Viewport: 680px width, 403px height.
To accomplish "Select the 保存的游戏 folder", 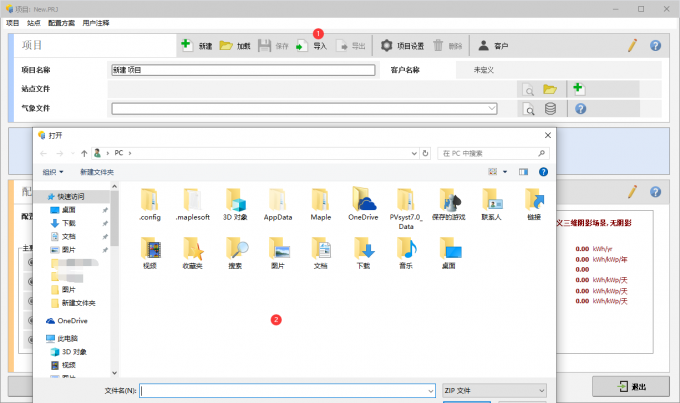I will [448, 204].
